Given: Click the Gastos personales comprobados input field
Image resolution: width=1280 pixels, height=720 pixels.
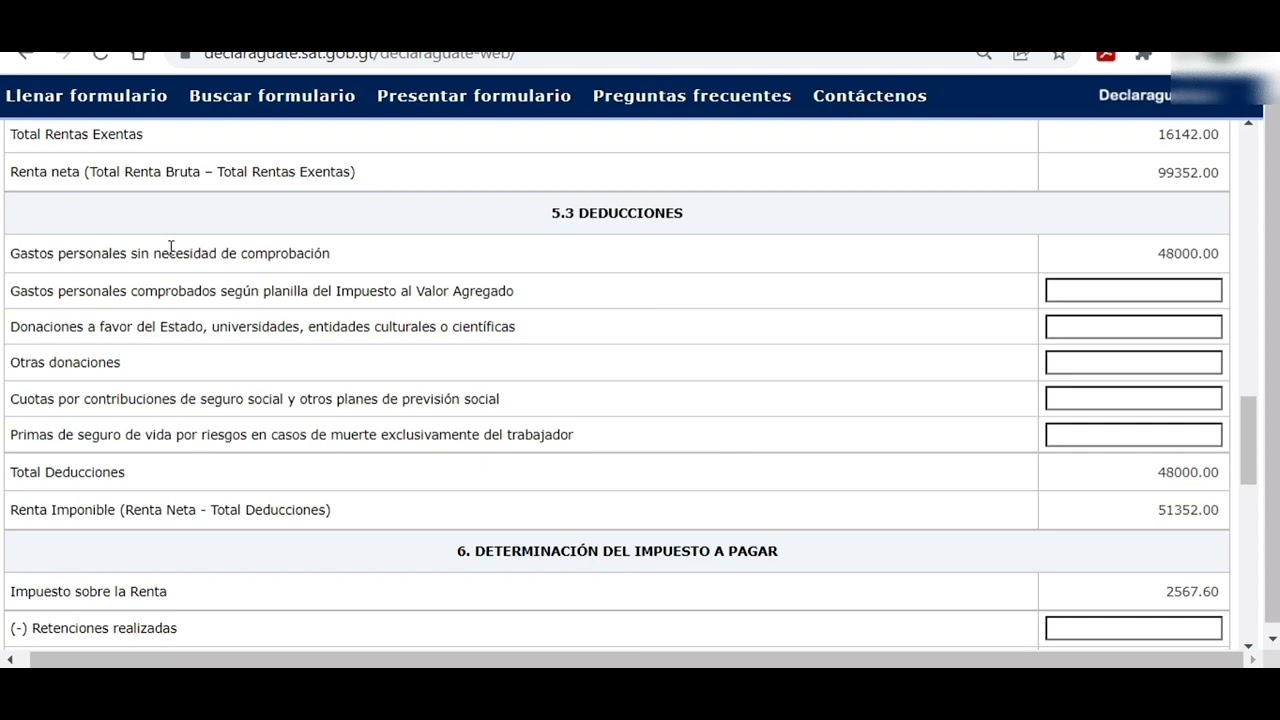Looking at the screenshot, I should pos(1133,291).
